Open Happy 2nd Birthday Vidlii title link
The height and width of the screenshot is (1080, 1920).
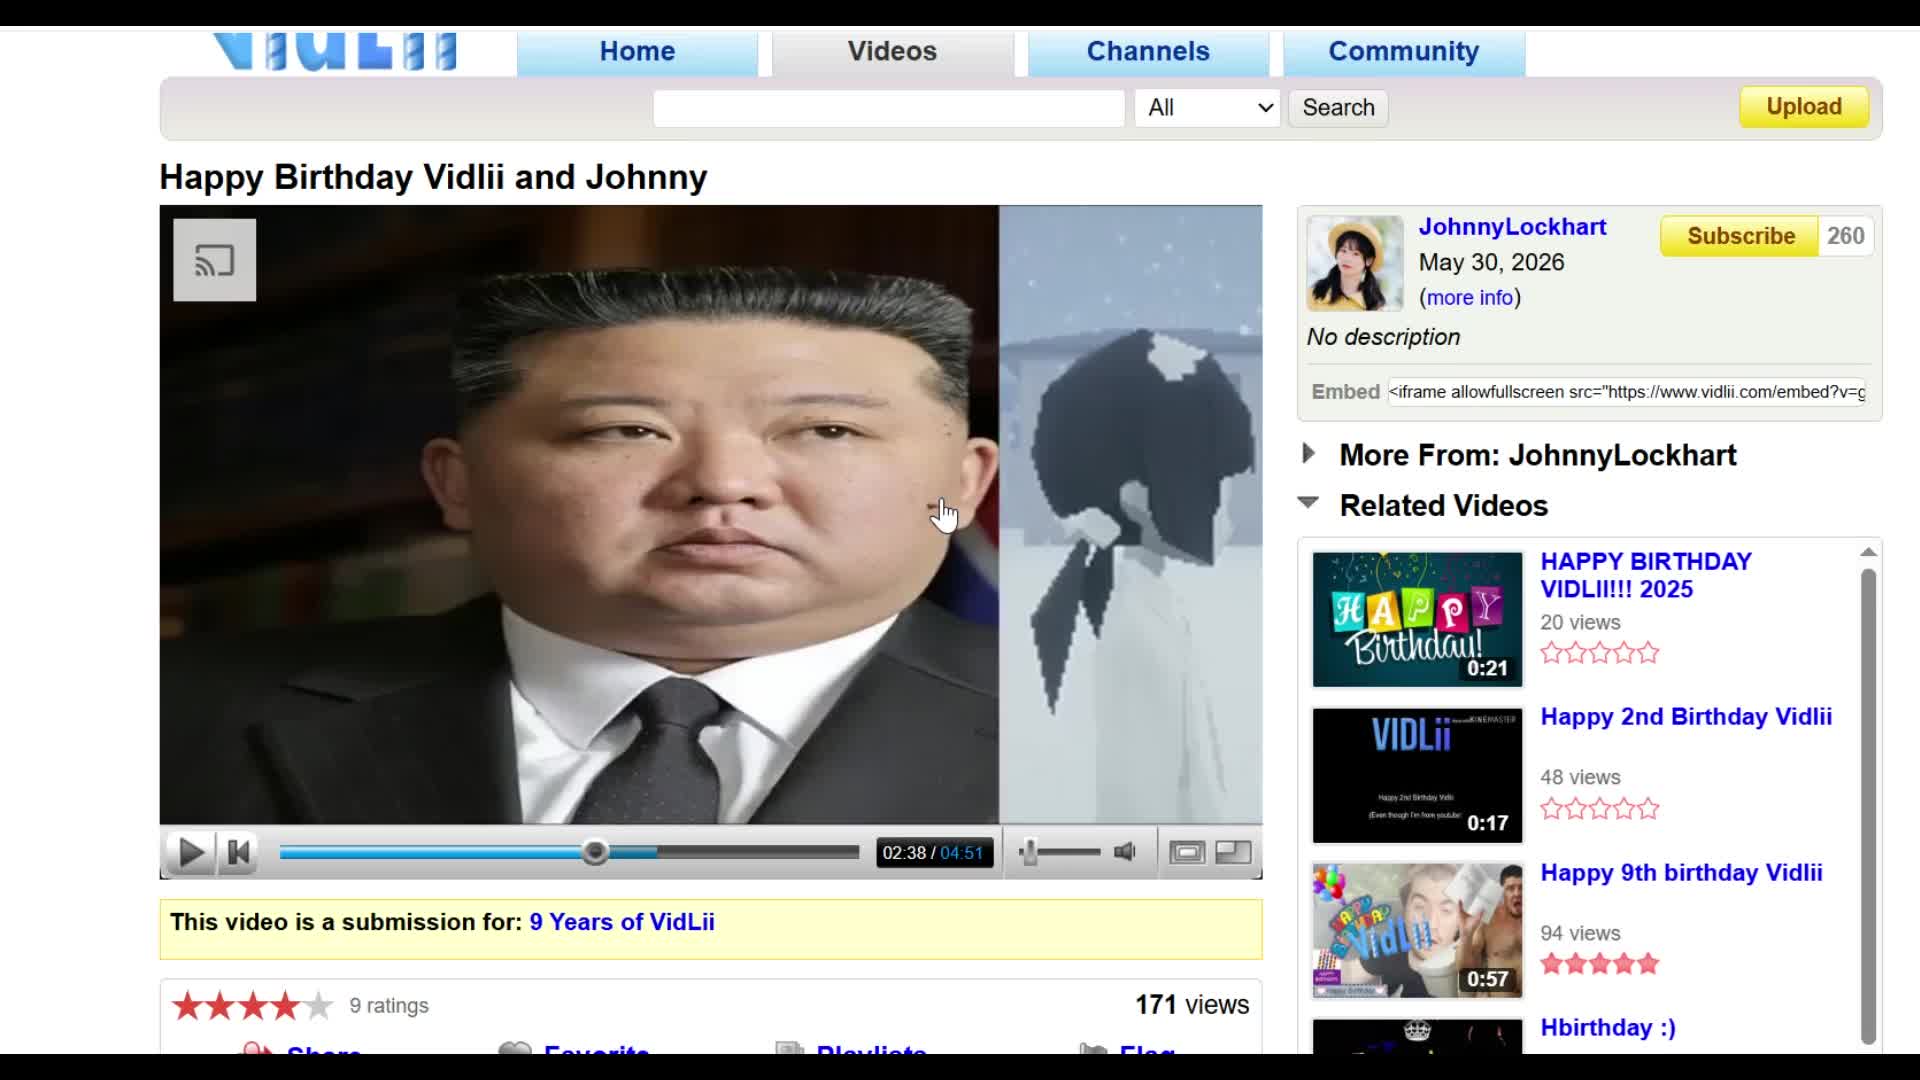point(1686,717)
